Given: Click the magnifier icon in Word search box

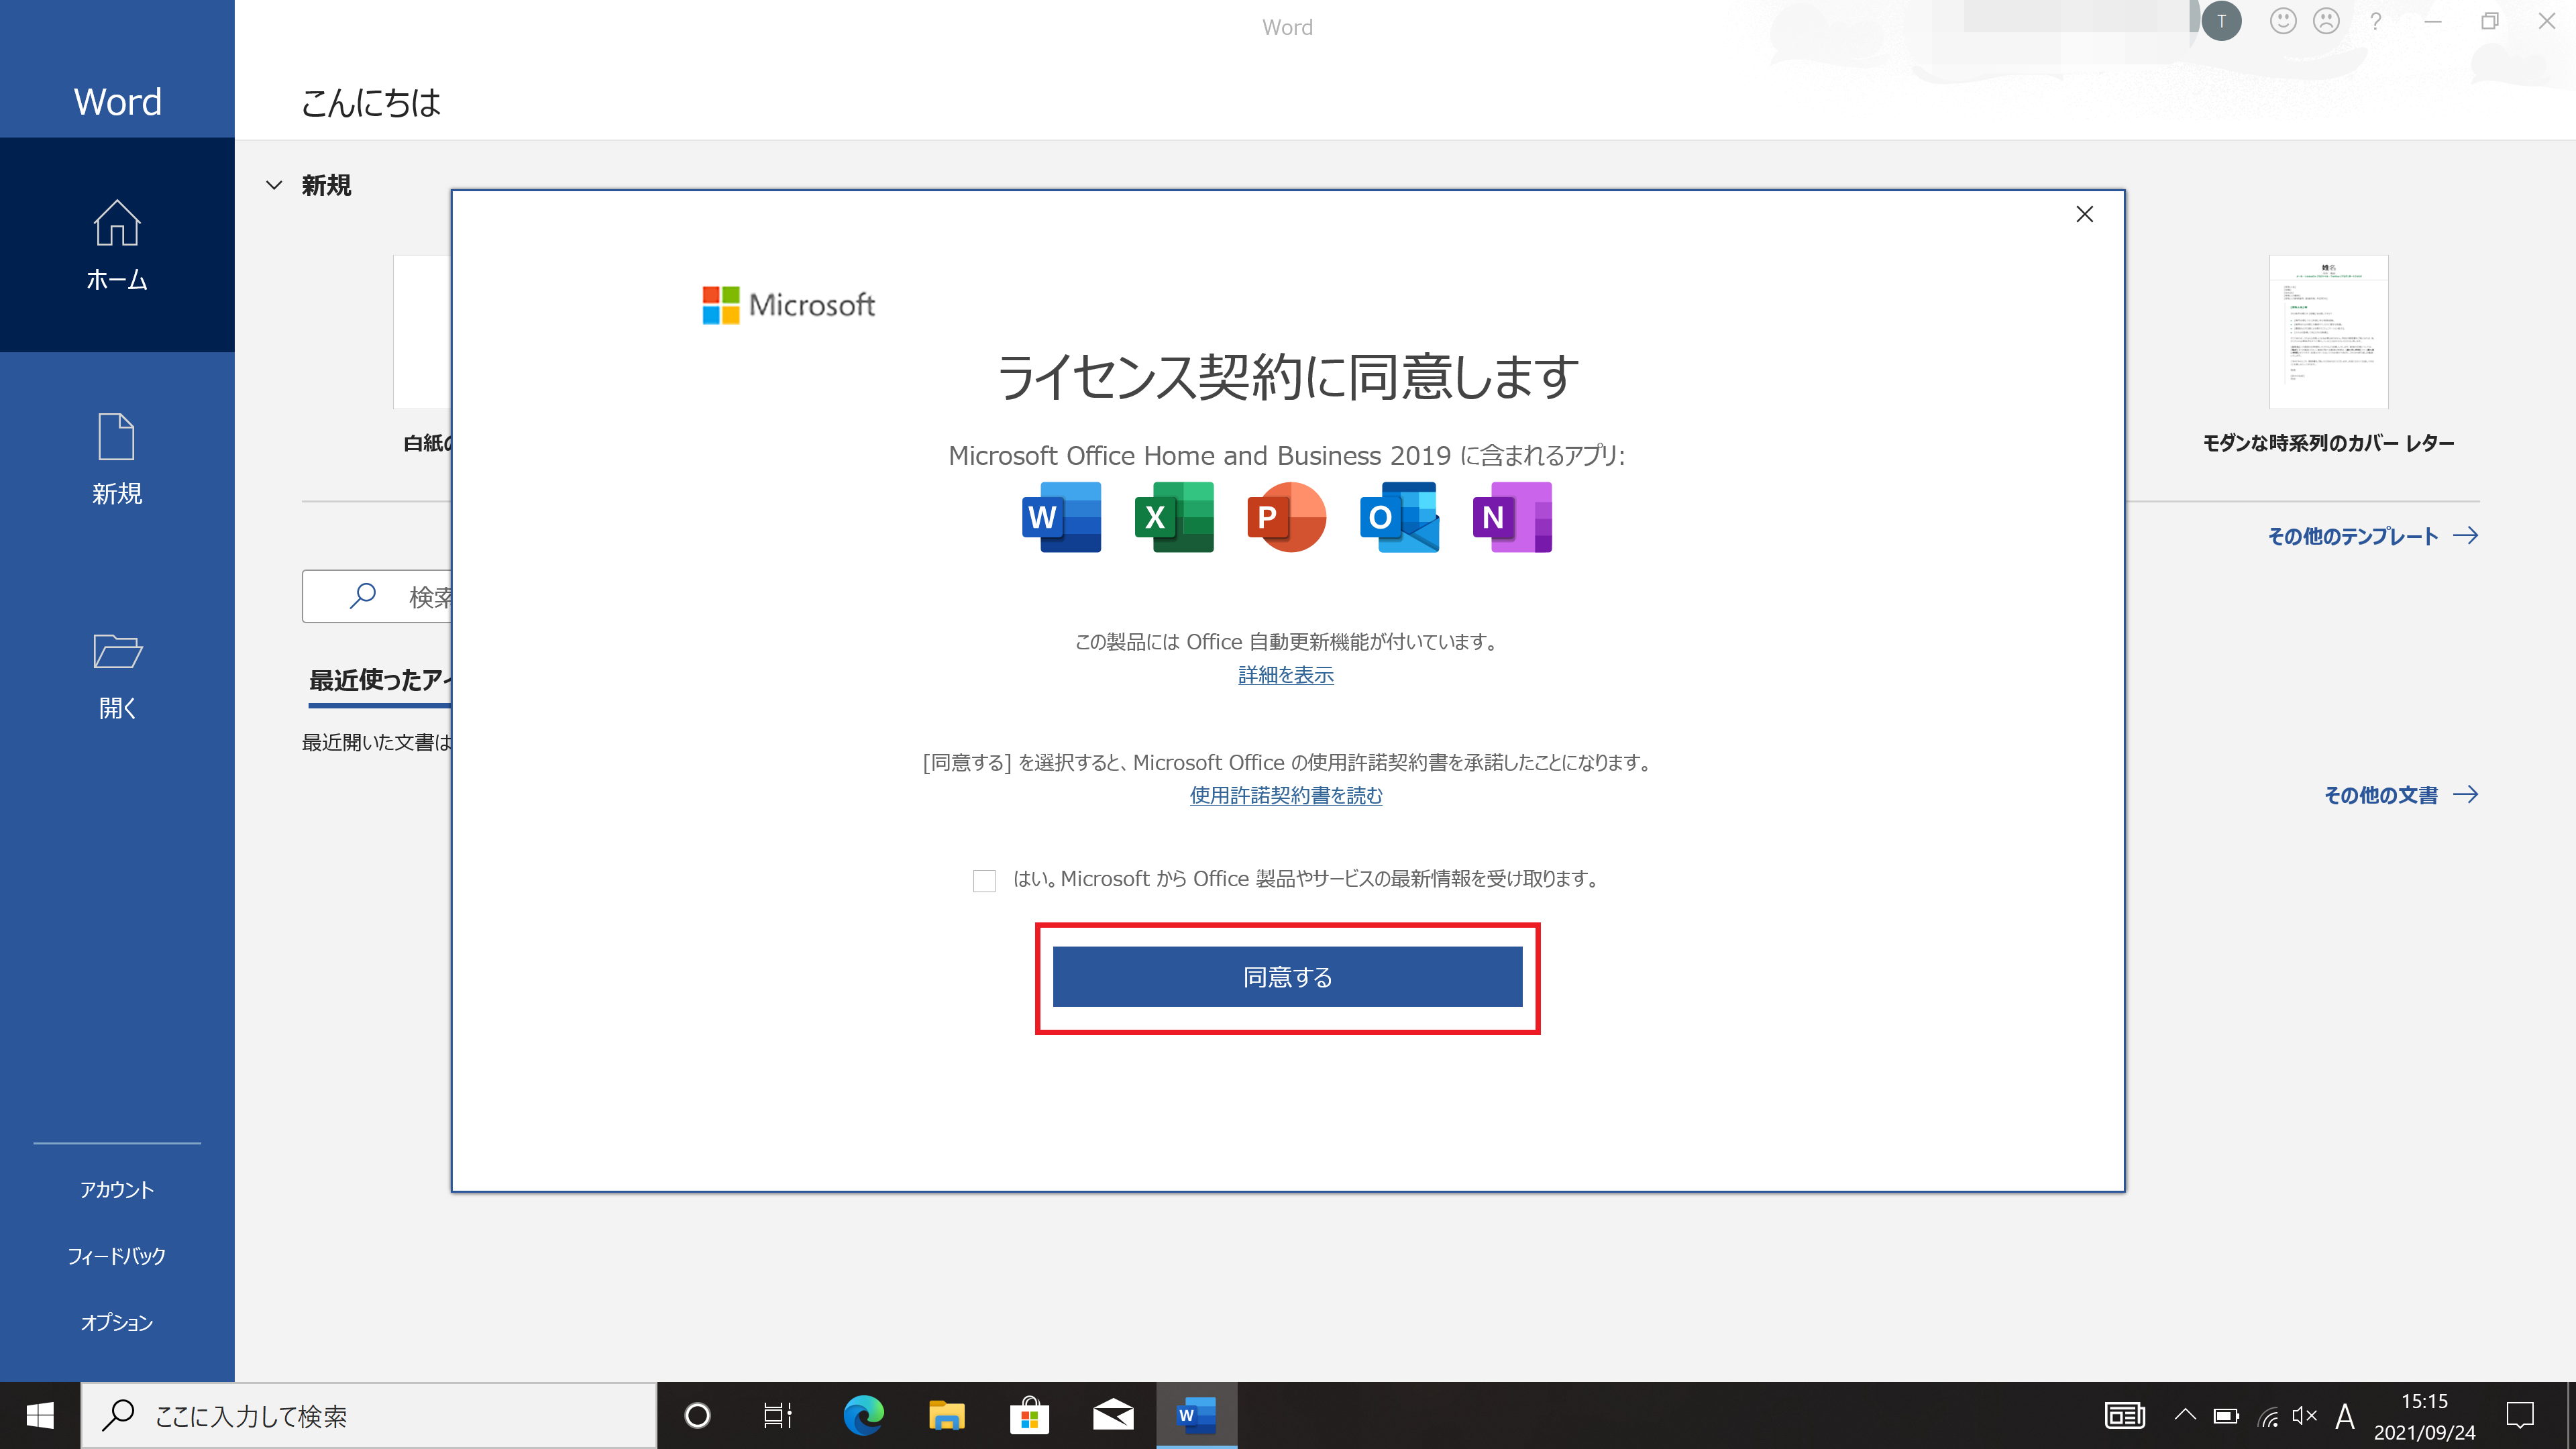Looking at the screenshot, I should pyautogui.click(x=362, y=596).
